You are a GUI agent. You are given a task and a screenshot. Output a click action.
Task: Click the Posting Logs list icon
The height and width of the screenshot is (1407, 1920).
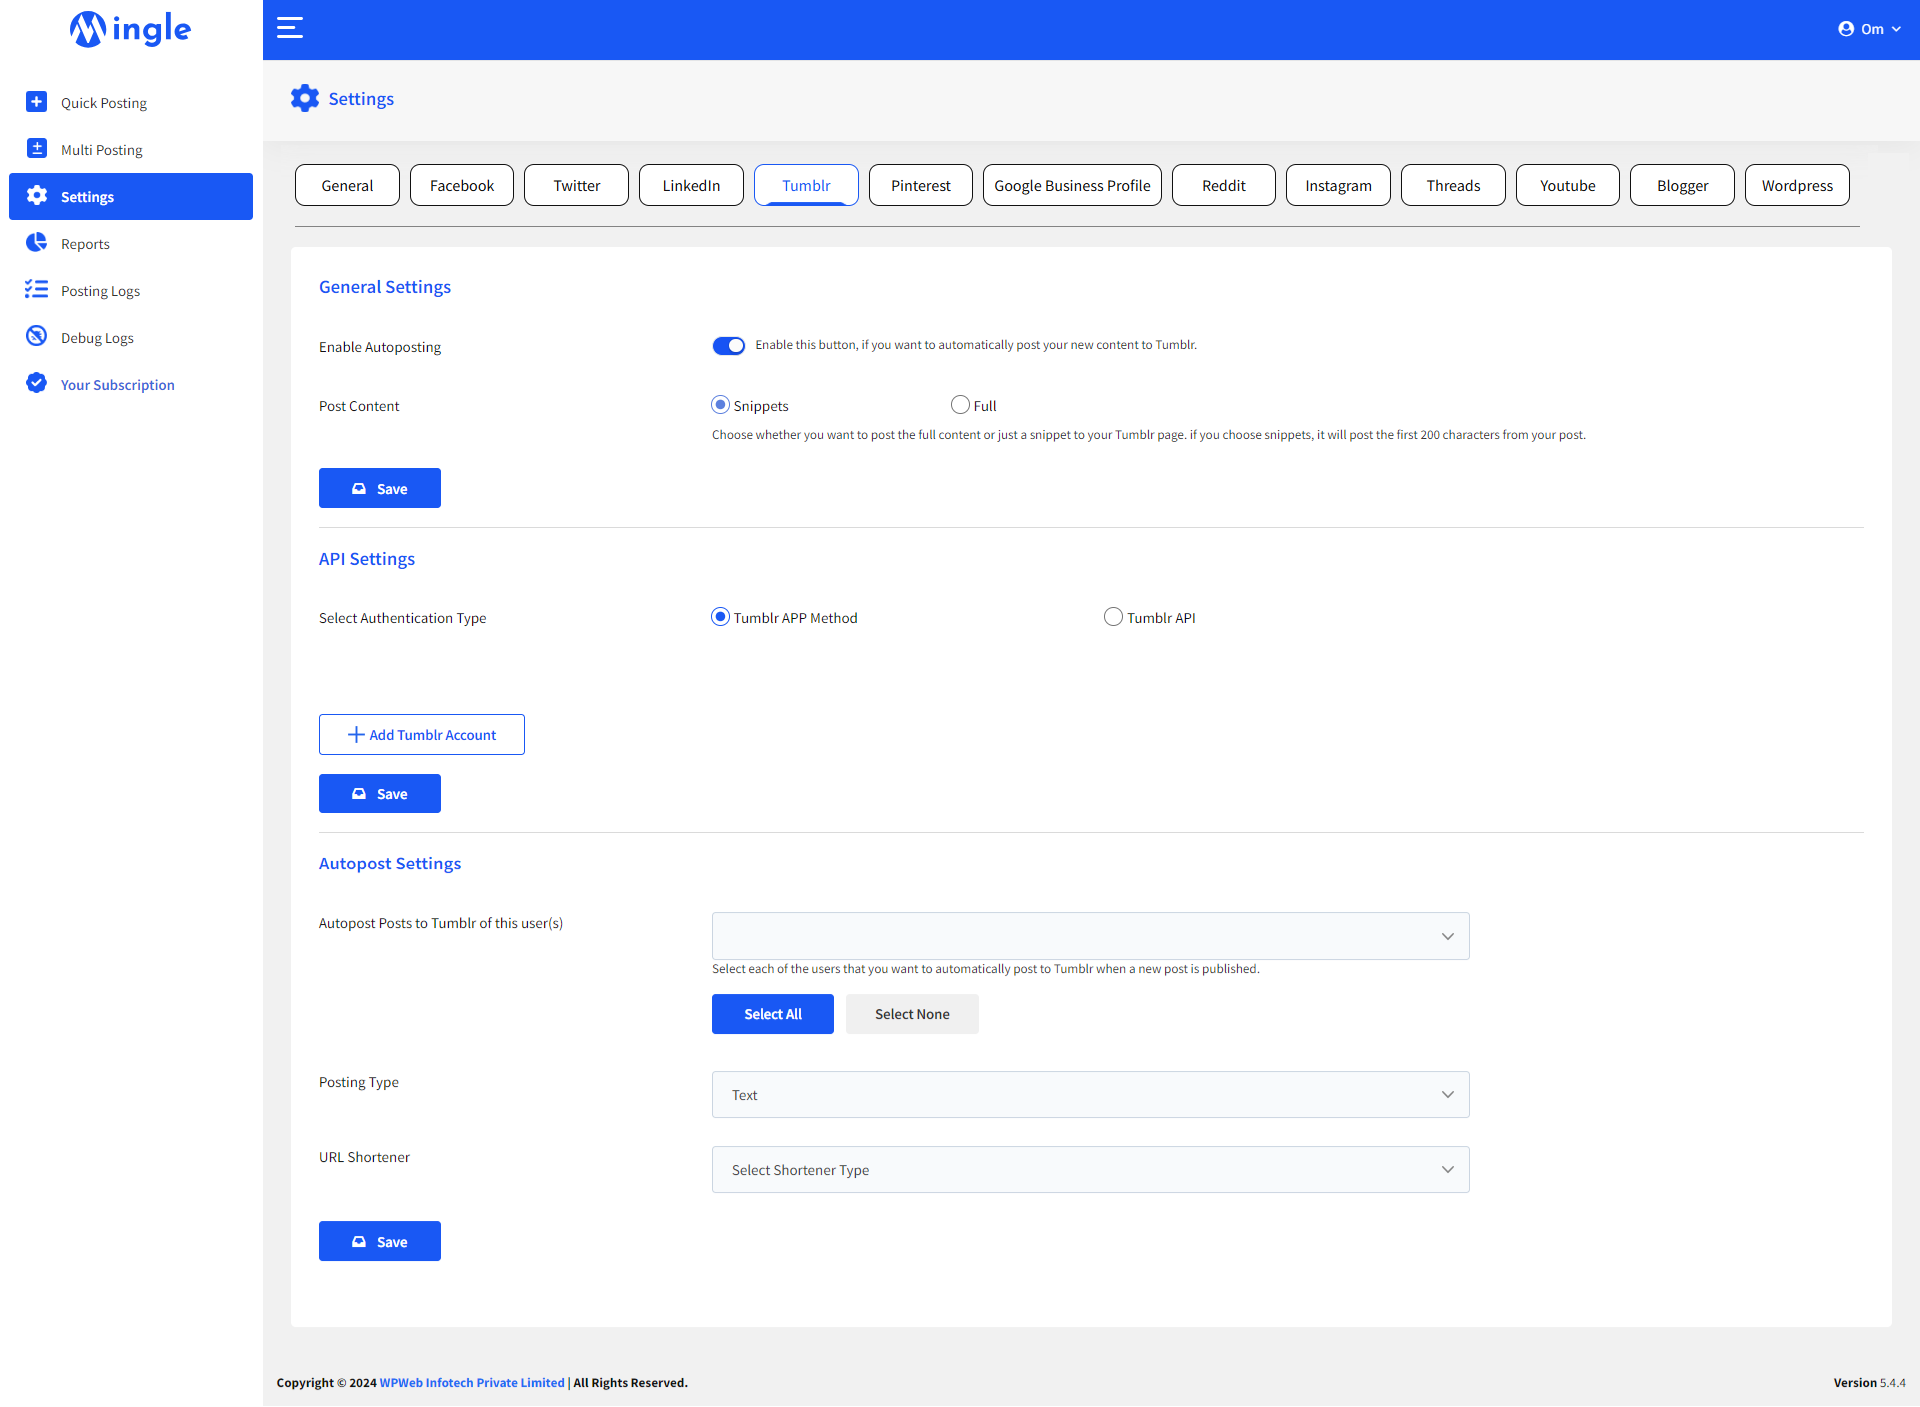(x=37, y=290)
